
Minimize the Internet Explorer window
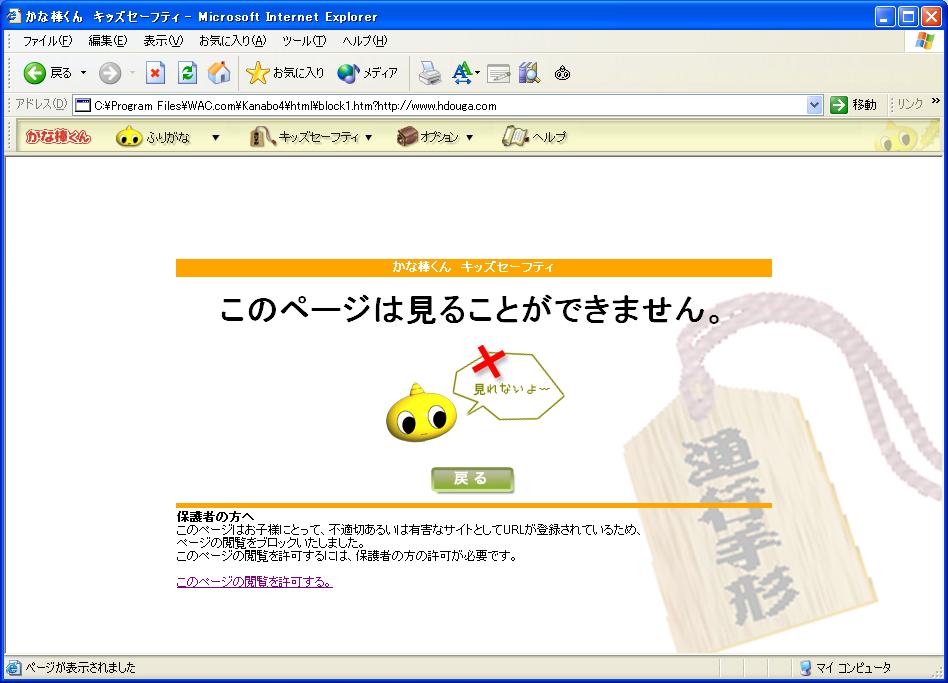(x=885, y=16)
